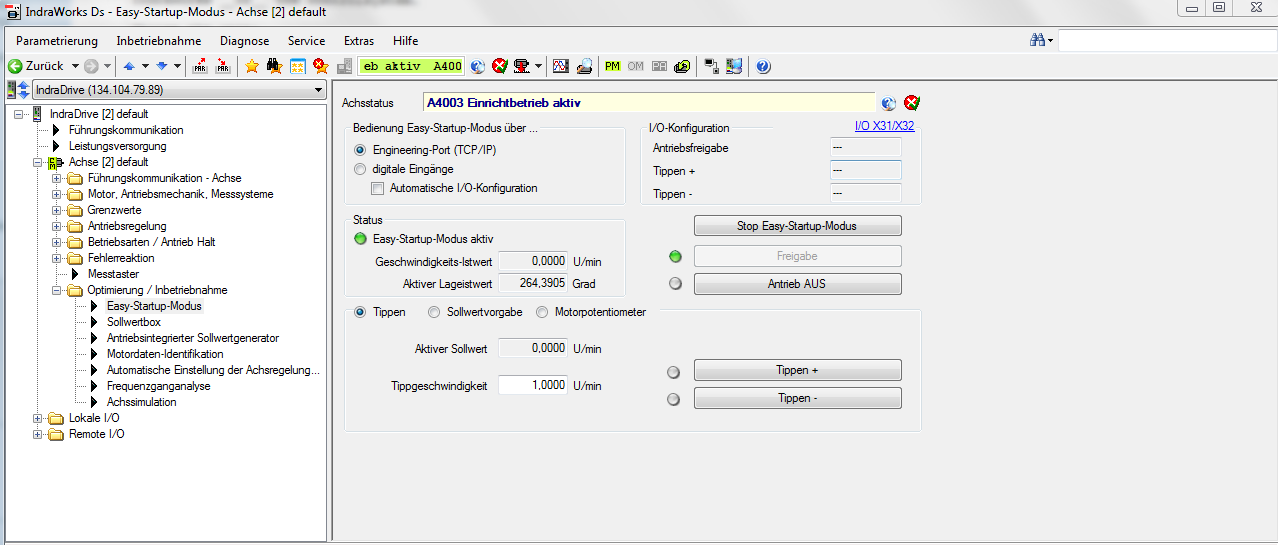
Task: Open the Hilfe menu
Action: pyautogui.click(x=406, y=41)
